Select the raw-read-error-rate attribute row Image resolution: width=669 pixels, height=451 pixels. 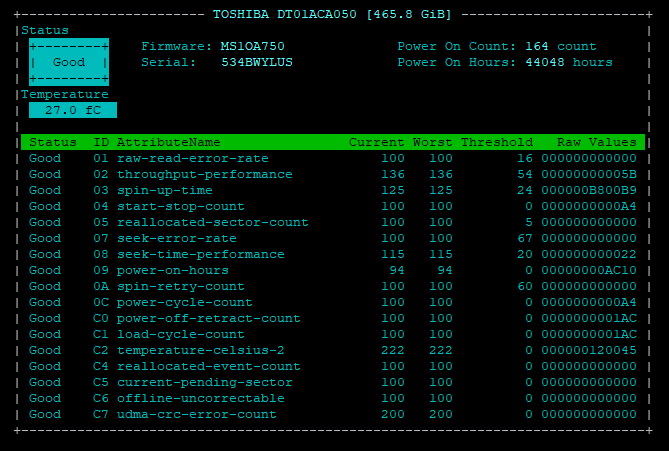tap(333, 158)
